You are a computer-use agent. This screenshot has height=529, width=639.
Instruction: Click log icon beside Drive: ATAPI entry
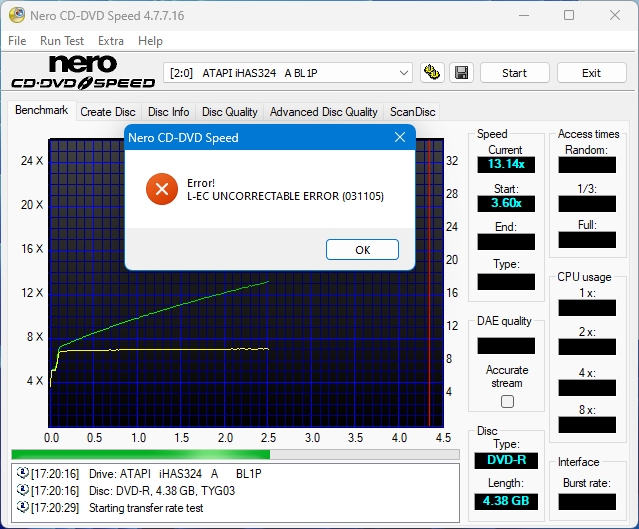click(22, 473)
